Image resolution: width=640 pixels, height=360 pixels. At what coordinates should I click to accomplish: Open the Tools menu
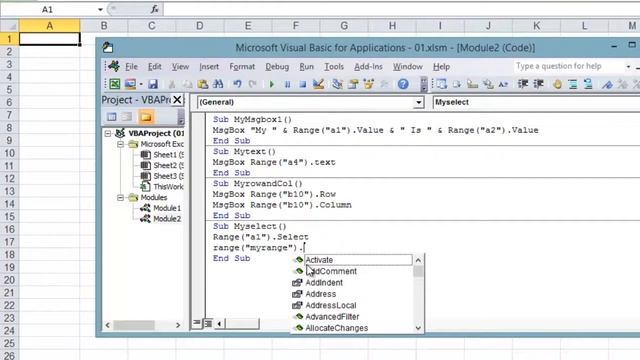[334, 67]
